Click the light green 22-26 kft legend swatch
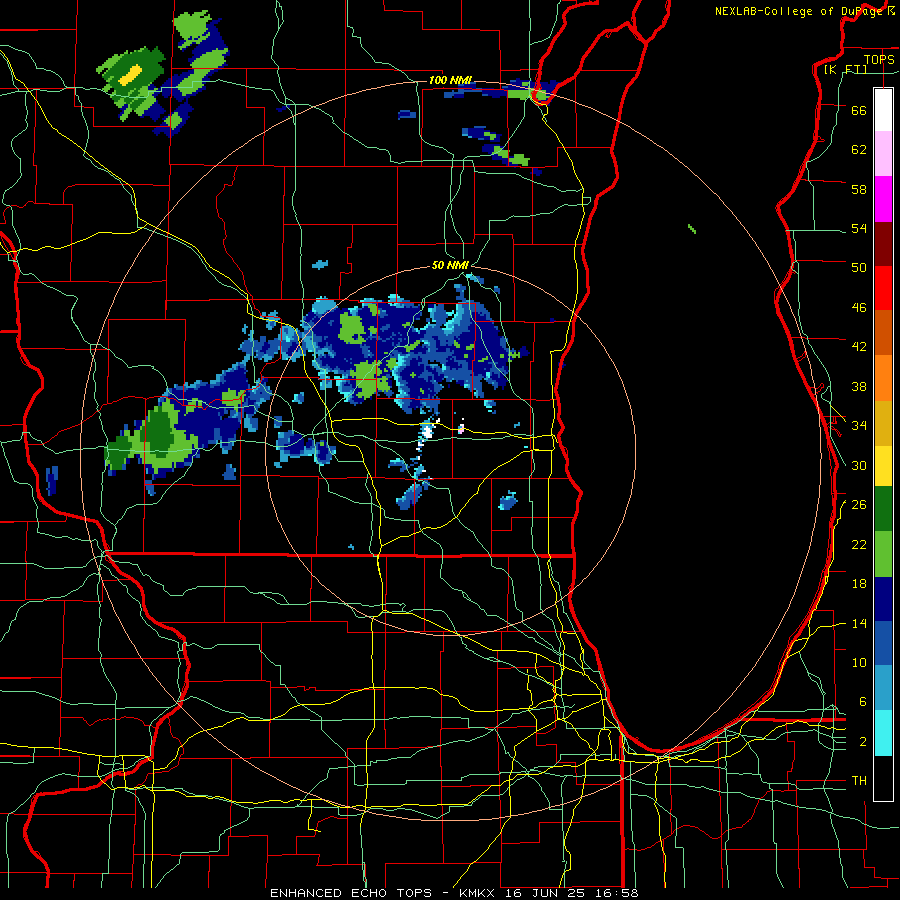The height and width of the screenshot is (900, 900). [x=883, y=554]
